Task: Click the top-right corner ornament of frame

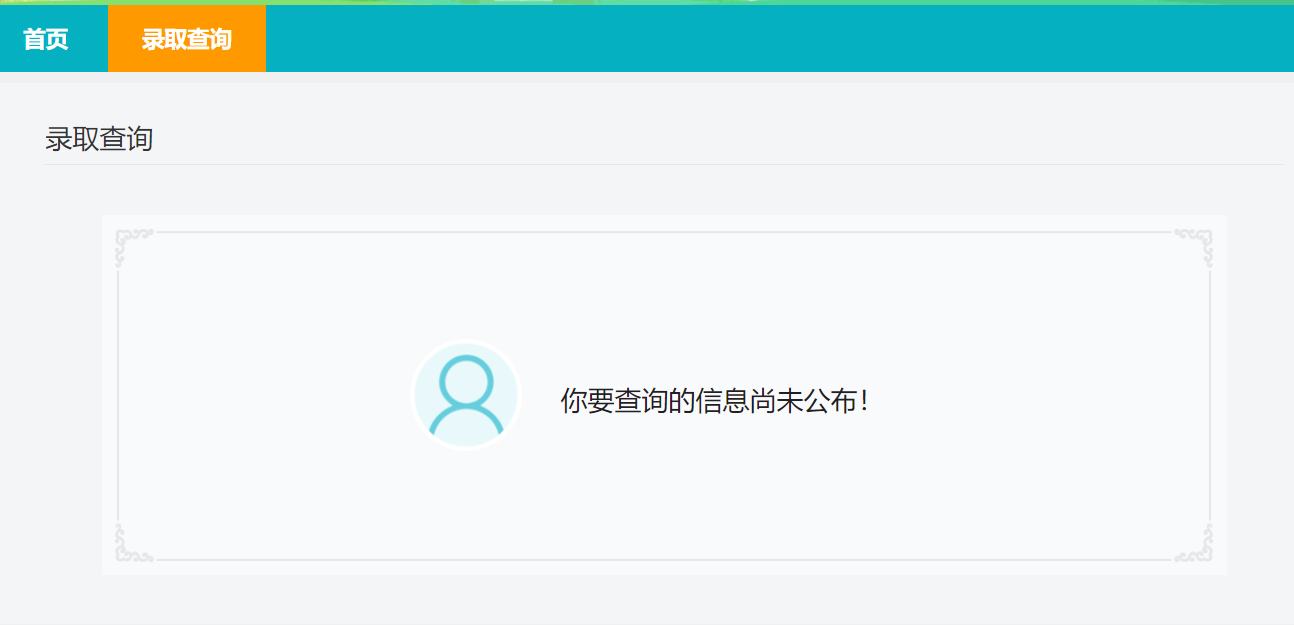Action: tap(1195, 247)
